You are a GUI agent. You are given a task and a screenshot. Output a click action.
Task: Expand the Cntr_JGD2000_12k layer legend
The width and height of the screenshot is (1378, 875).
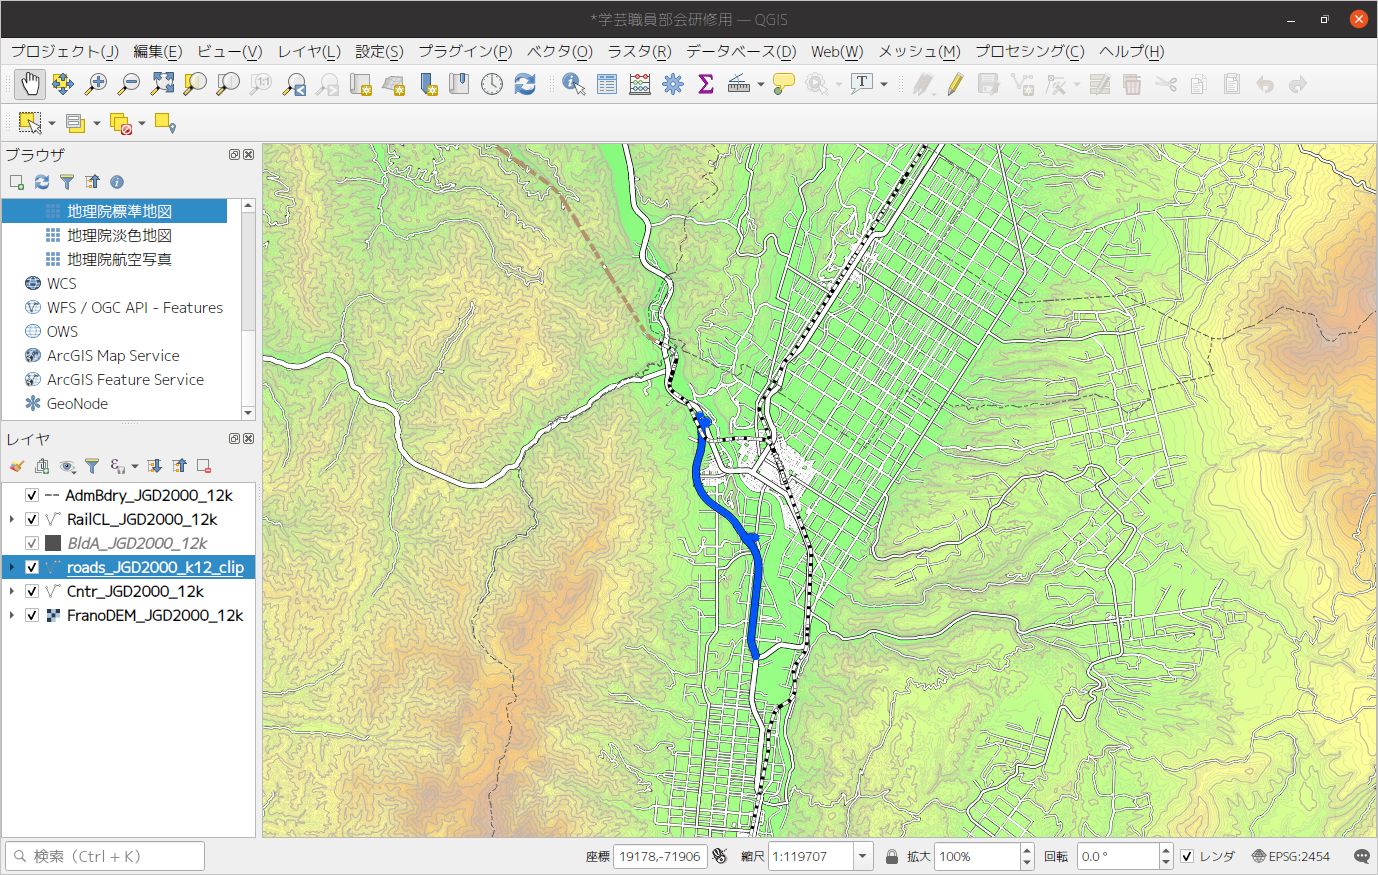pos(11,591)
